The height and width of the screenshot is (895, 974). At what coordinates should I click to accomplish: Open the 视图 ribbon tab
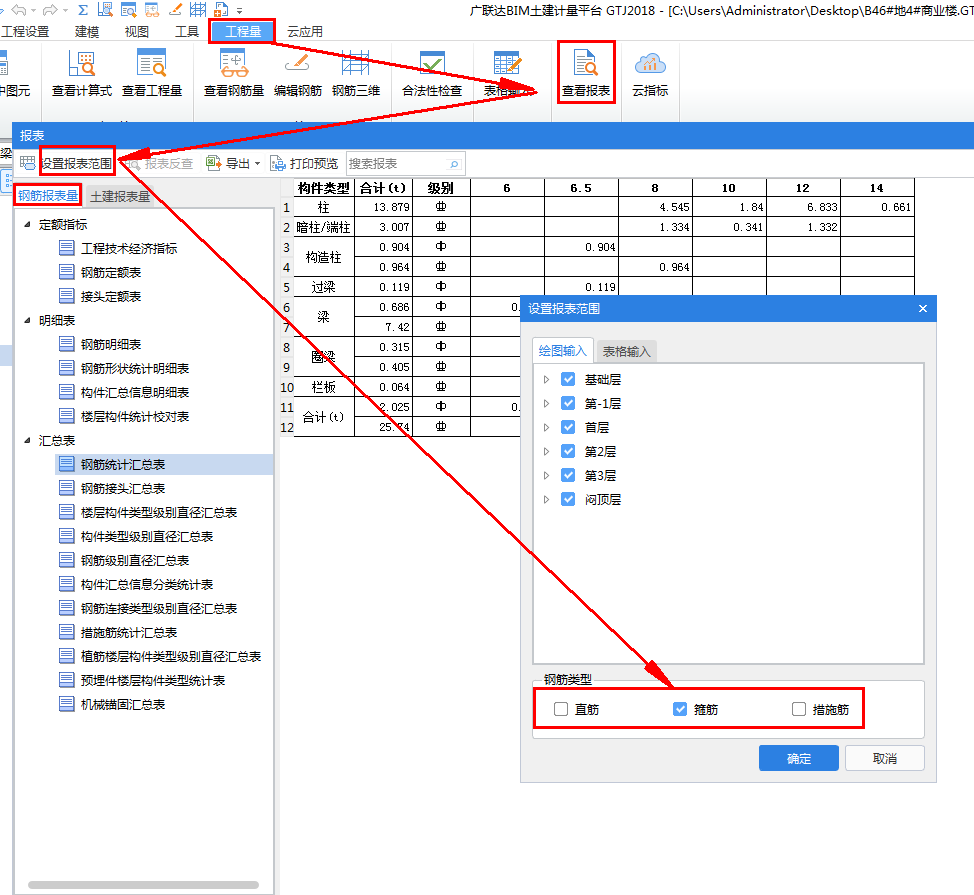coord(137,32)
